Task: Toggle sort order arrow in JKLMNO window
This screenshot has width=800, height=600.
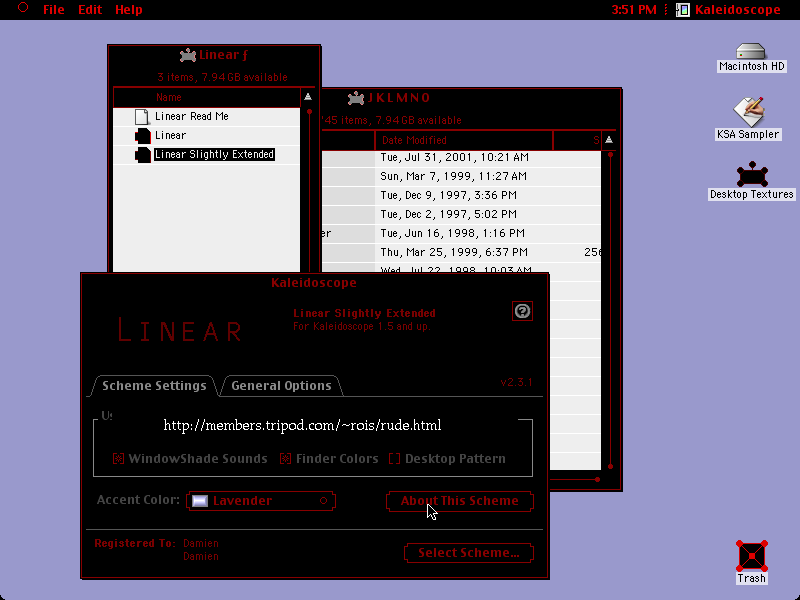Action: pos(609,140)
